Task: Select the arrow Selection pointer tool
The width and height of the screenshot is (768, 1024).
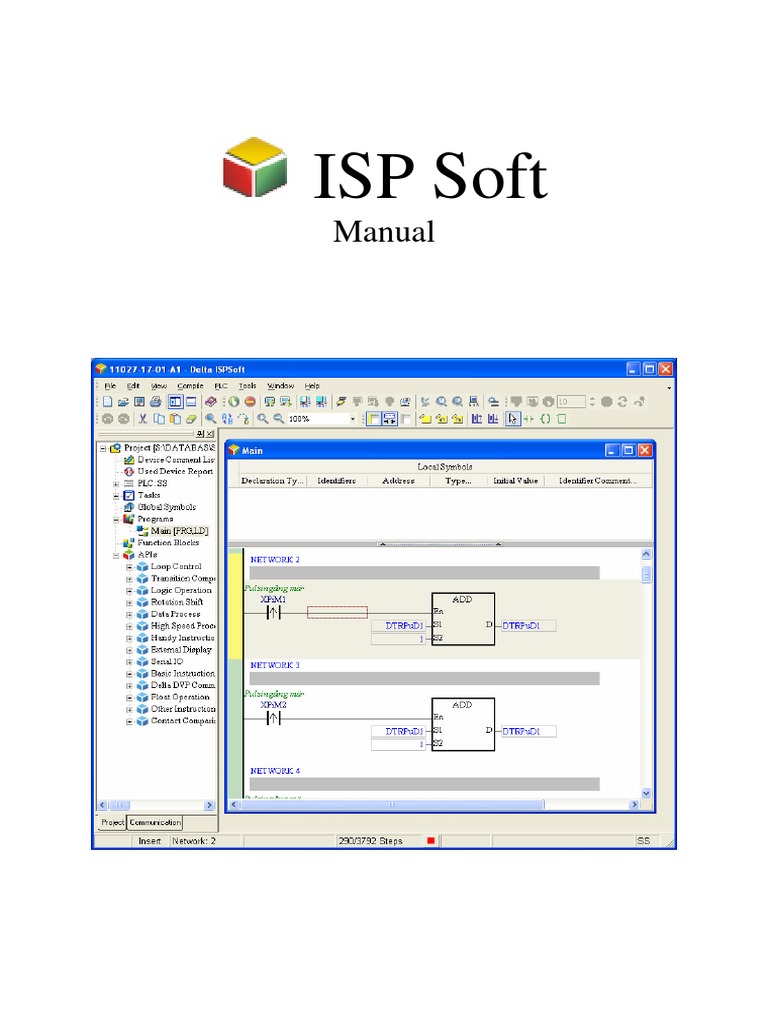Action: click(513, 419)
